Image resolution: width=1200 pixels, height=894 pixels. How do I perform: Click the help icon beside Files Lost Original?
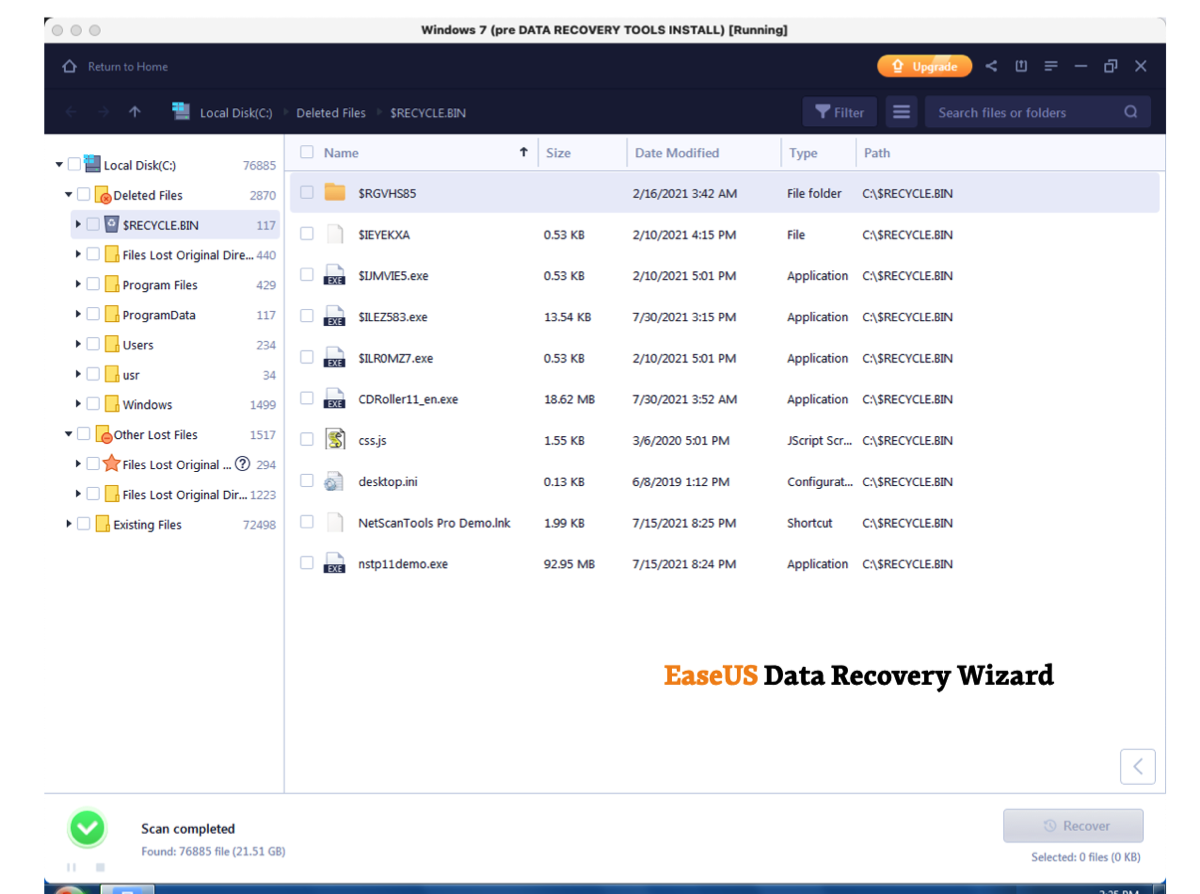point(242,464)
